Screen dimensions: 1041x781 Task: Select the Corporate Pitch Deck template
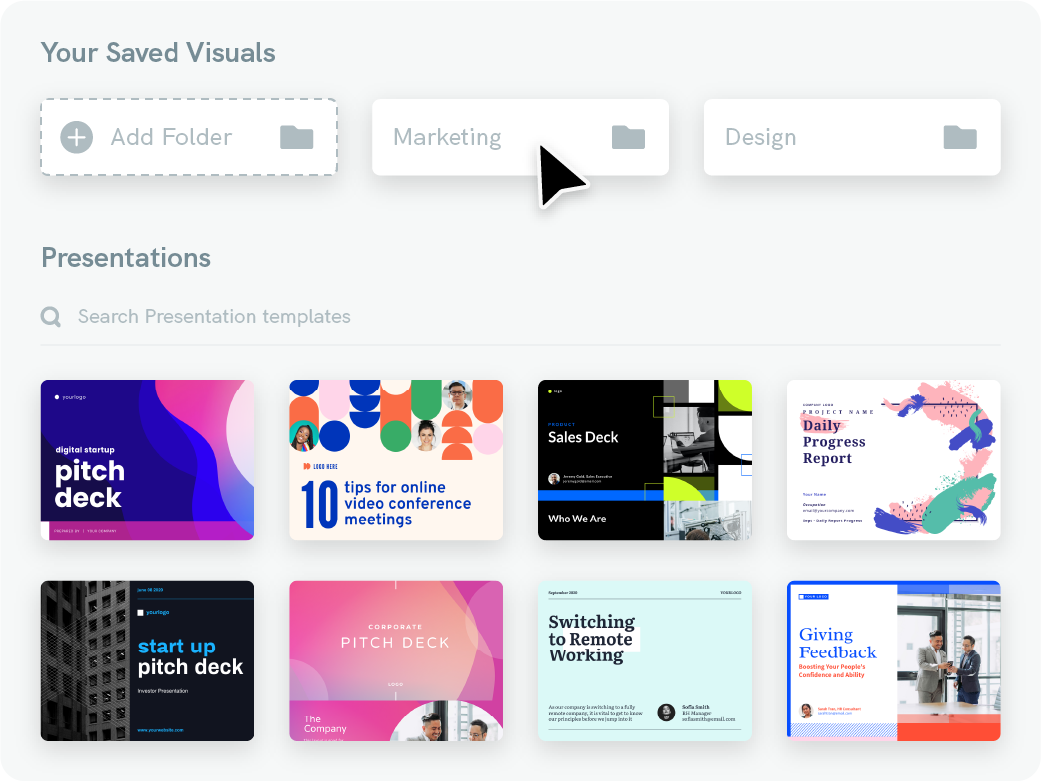[396, 661]
